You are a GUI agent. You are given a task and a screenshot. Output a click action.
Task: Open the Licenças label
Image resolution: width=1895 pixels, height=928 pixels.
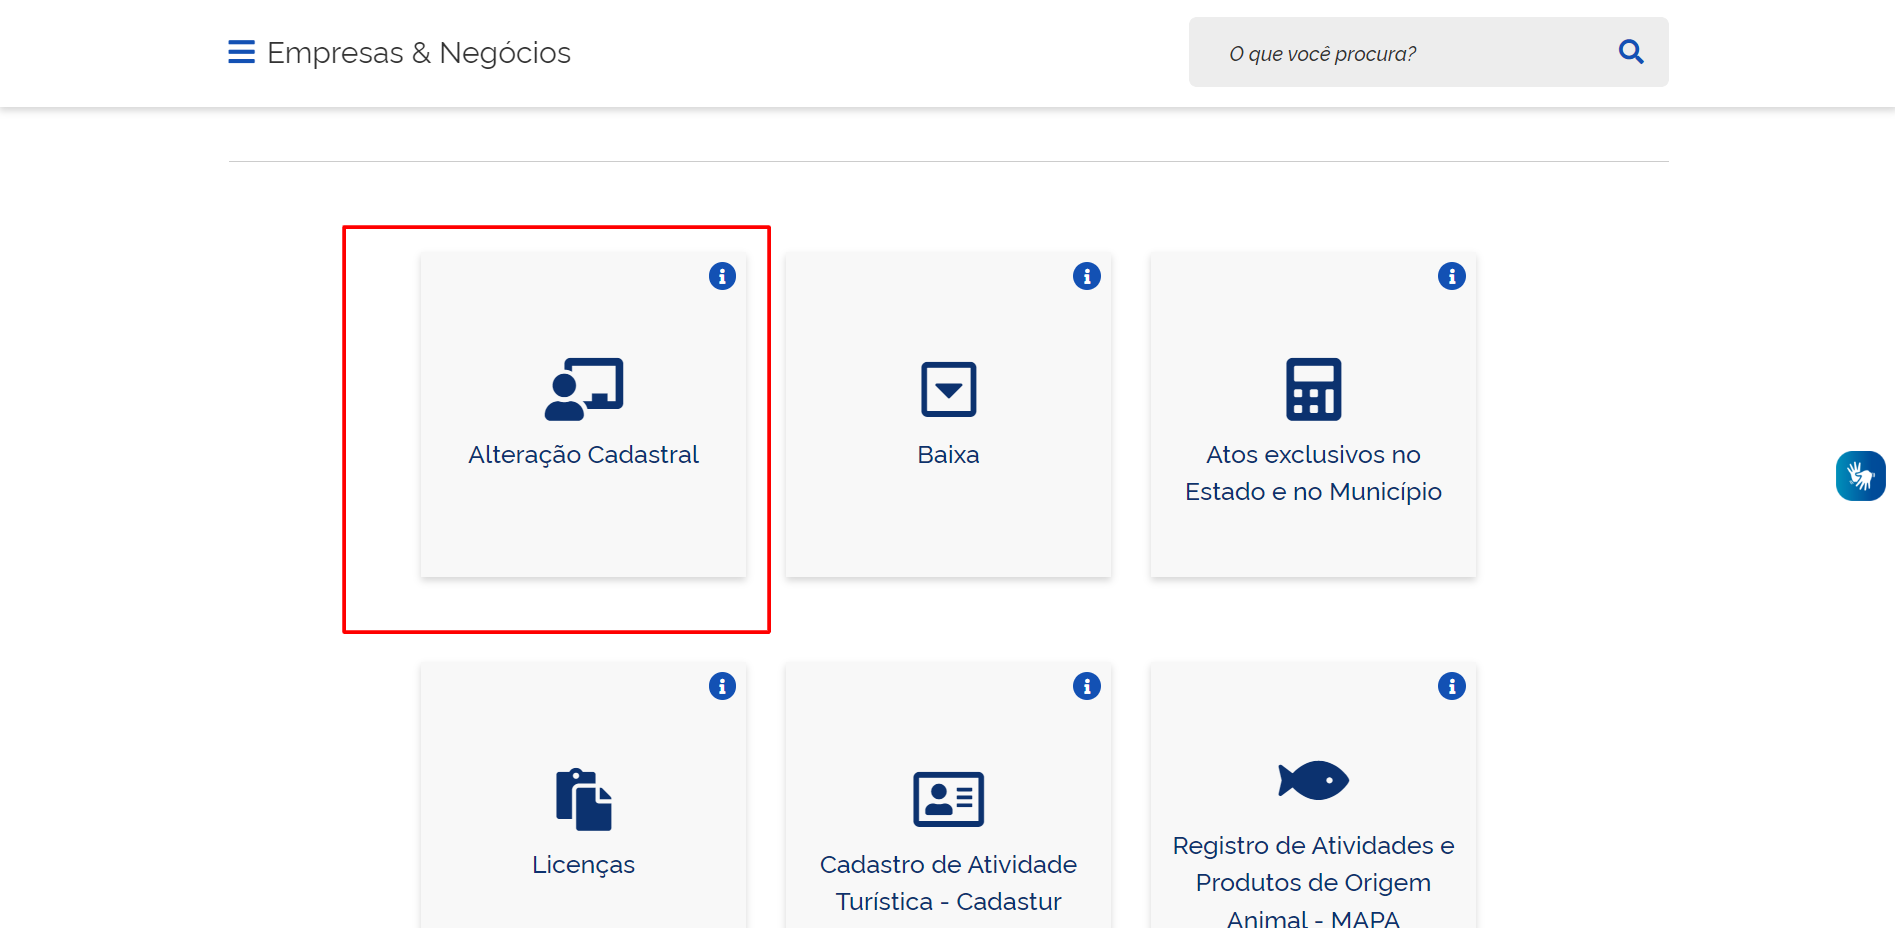tap(584, 864)
